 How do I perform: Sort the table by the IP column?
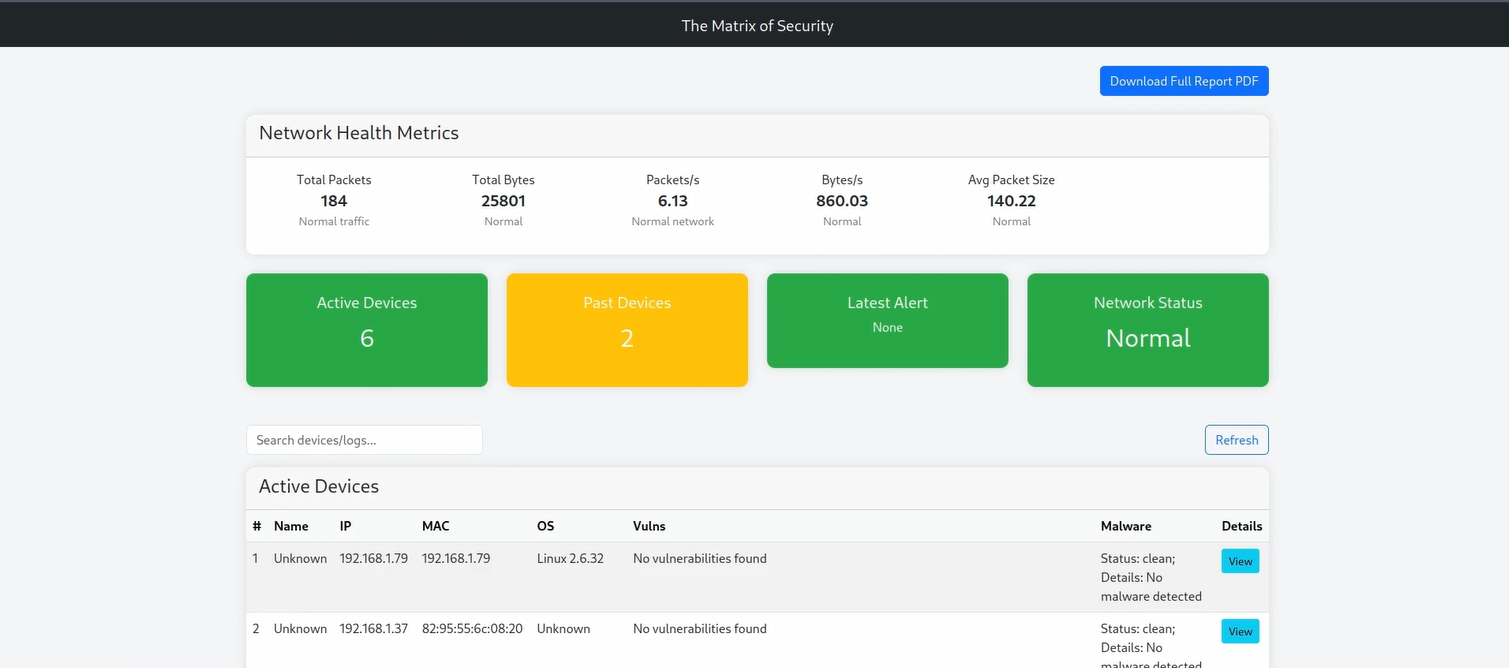coord(344,526)
